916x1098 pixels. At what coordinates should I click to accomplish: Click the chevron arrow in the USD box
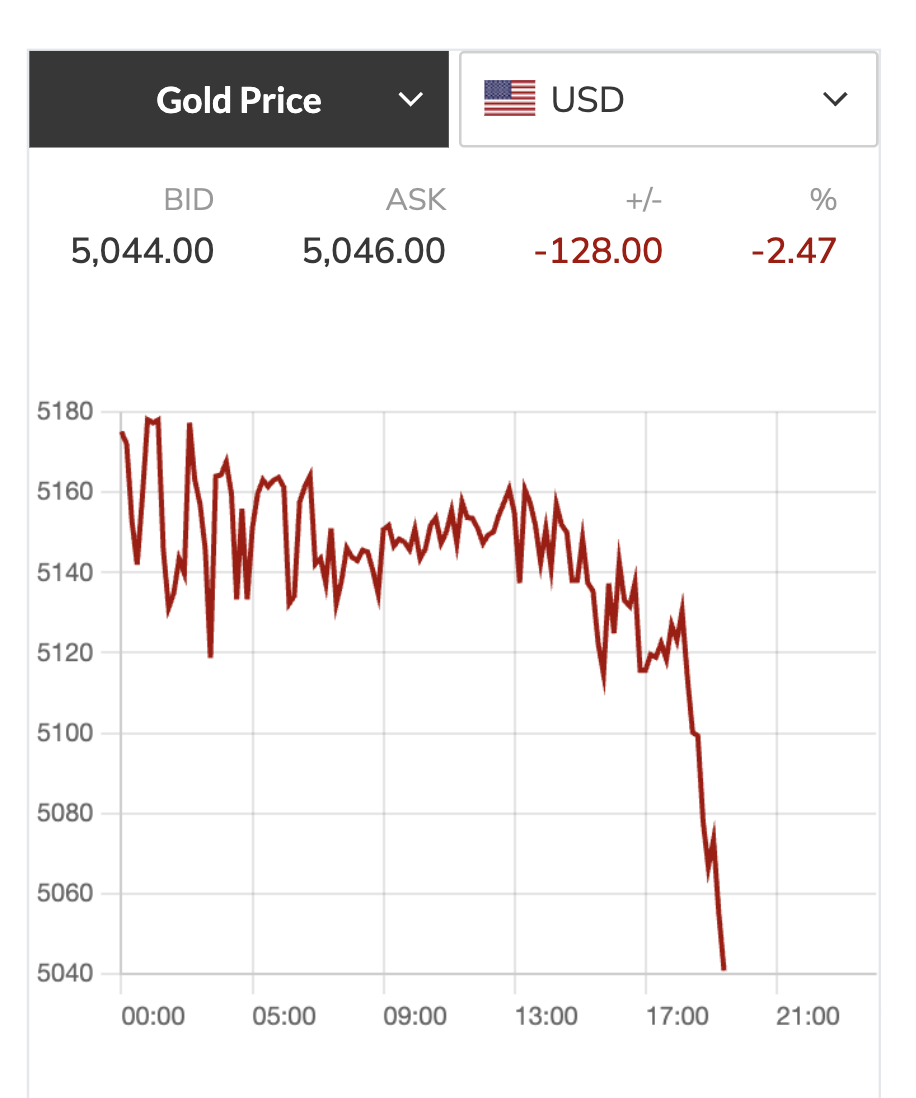pos(834,99)
